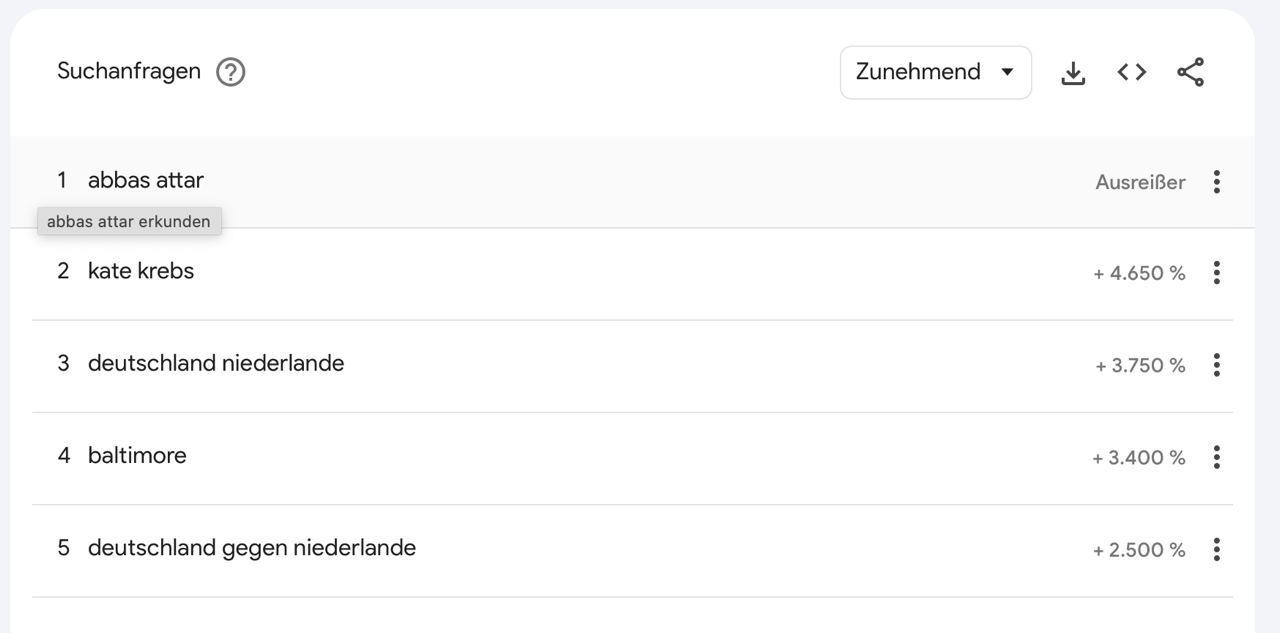
Task: Click the Suchanfragen heading
Action: 129,71
